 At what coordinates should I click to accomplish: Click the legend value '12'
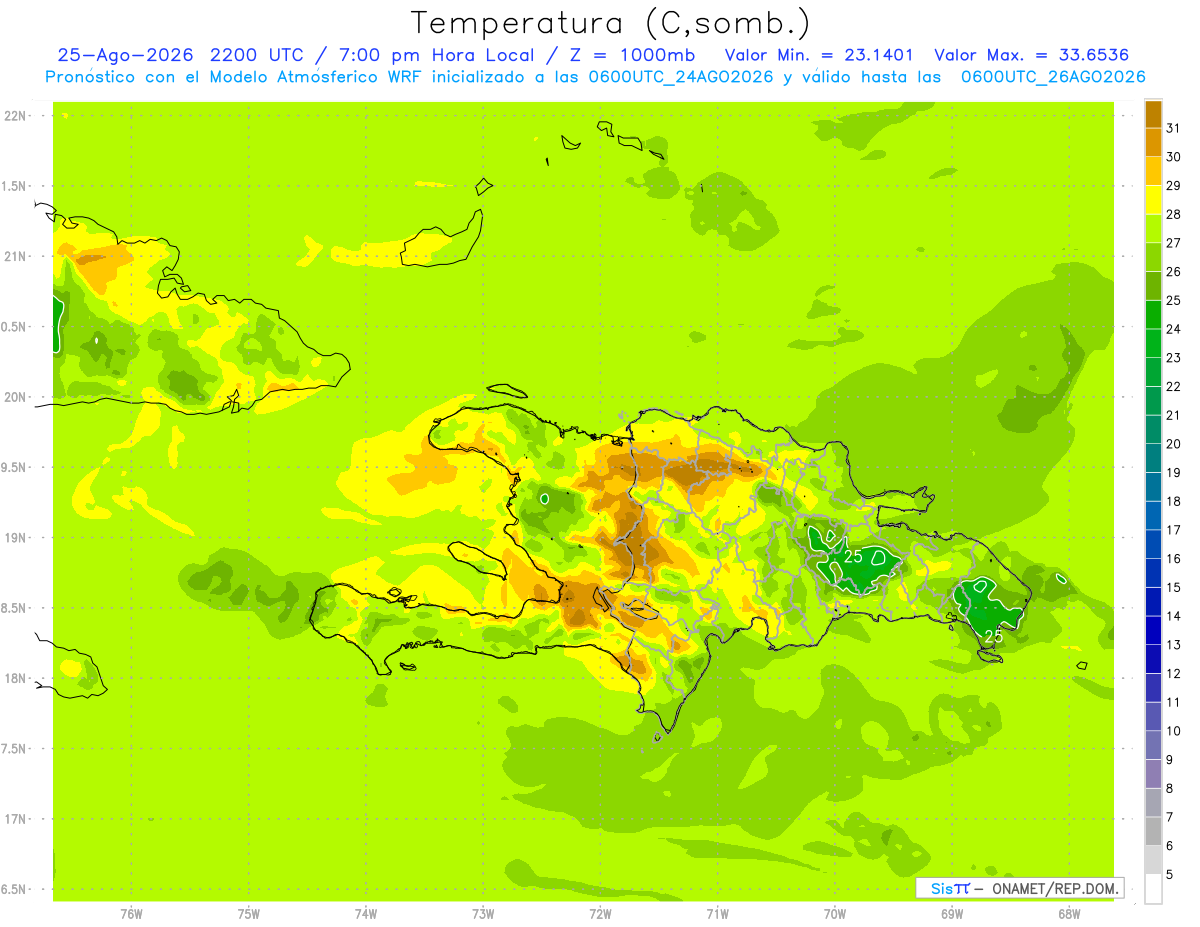[1174, 674]
